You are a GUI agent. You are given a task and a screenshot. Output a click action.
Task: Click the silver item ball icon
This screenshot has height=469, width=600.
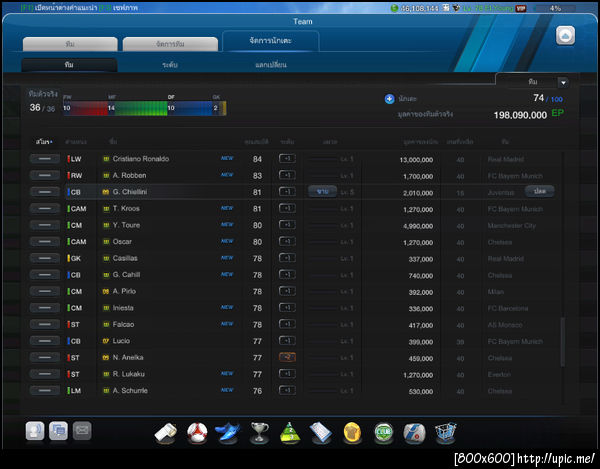414,433
